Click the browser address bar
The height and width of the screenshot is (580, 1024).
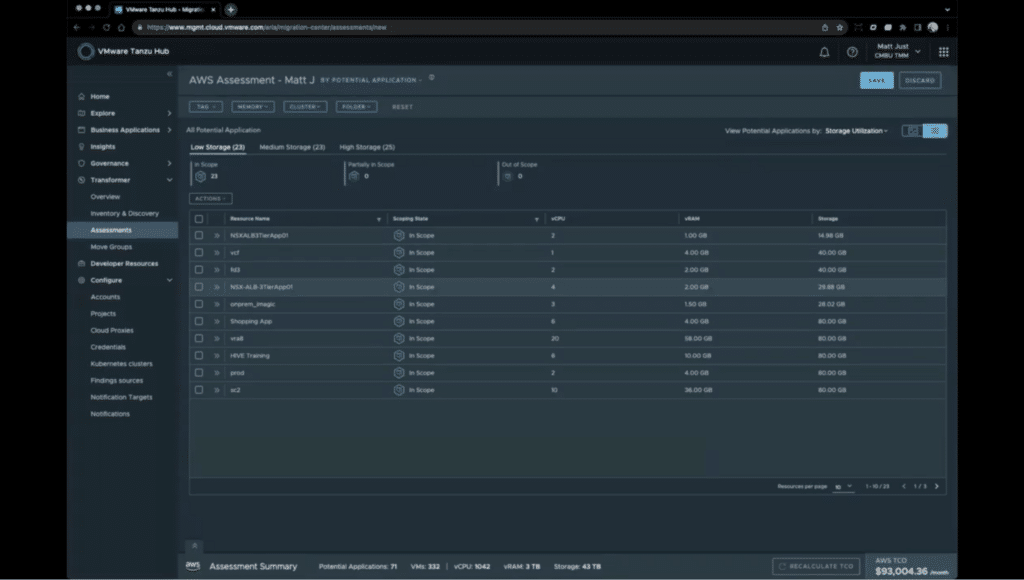[x=477, y=27]
